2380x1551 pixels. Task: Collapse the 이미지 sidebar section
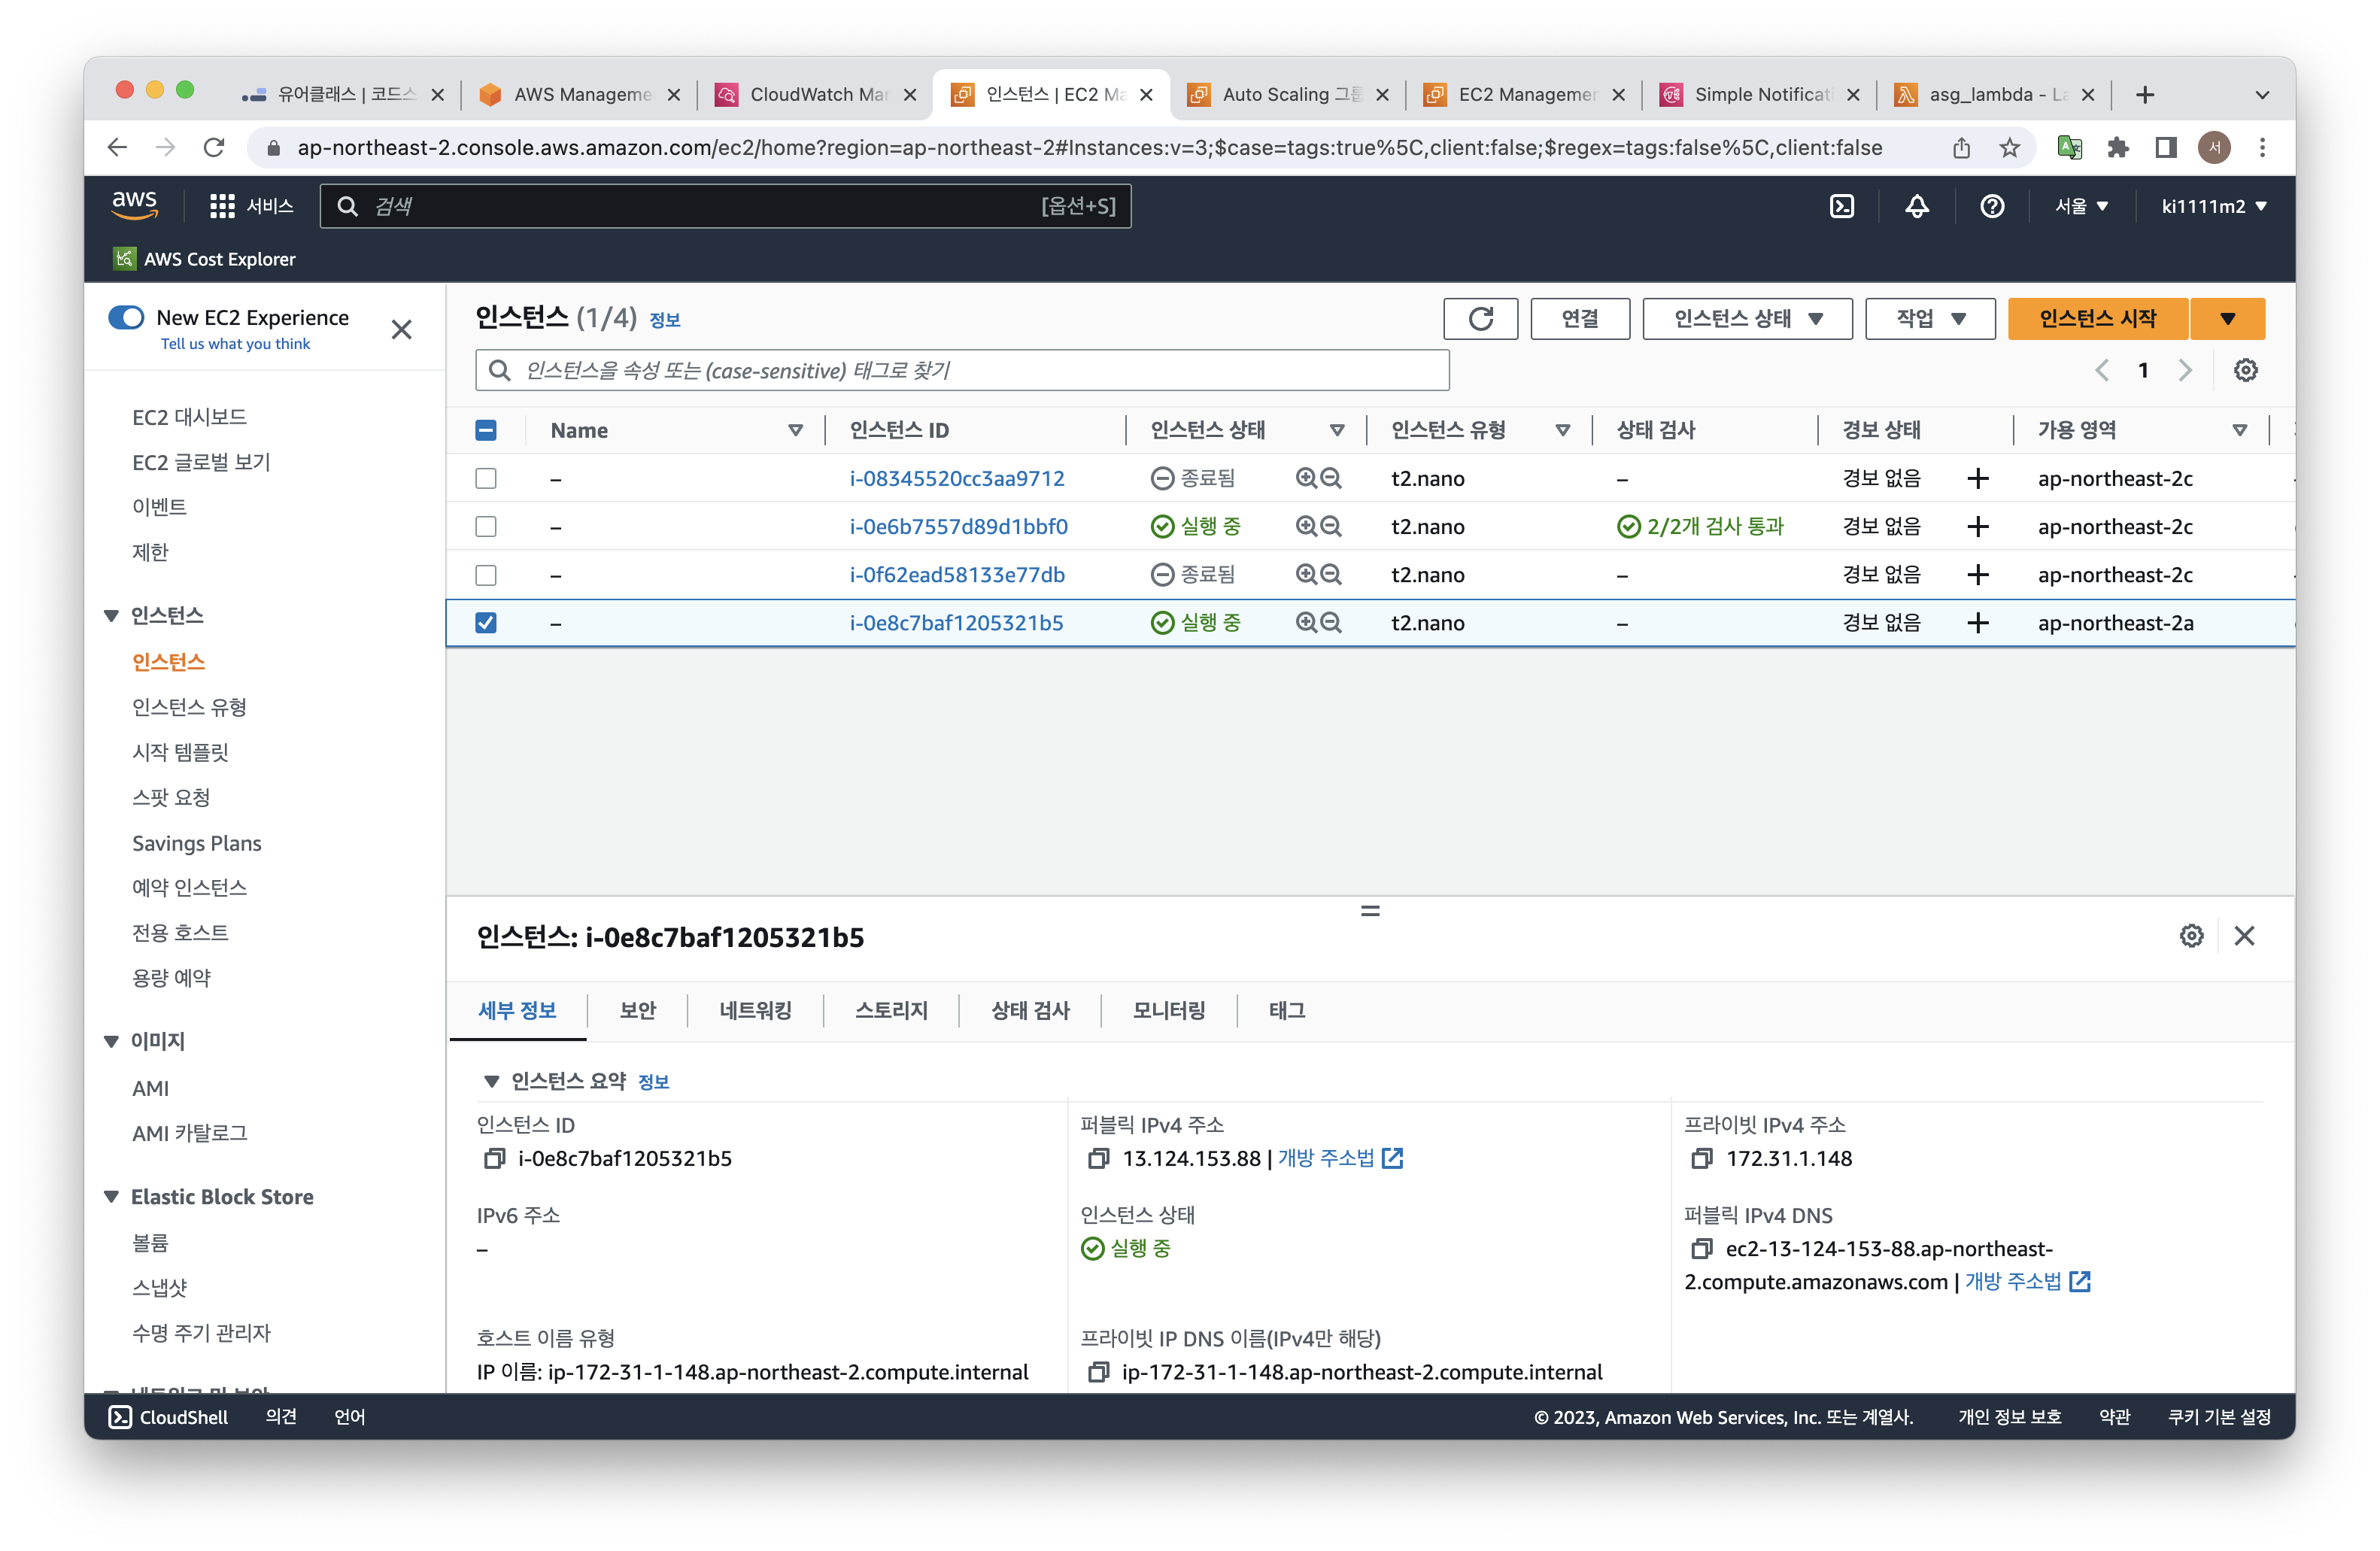click(x=111, y=1042)
